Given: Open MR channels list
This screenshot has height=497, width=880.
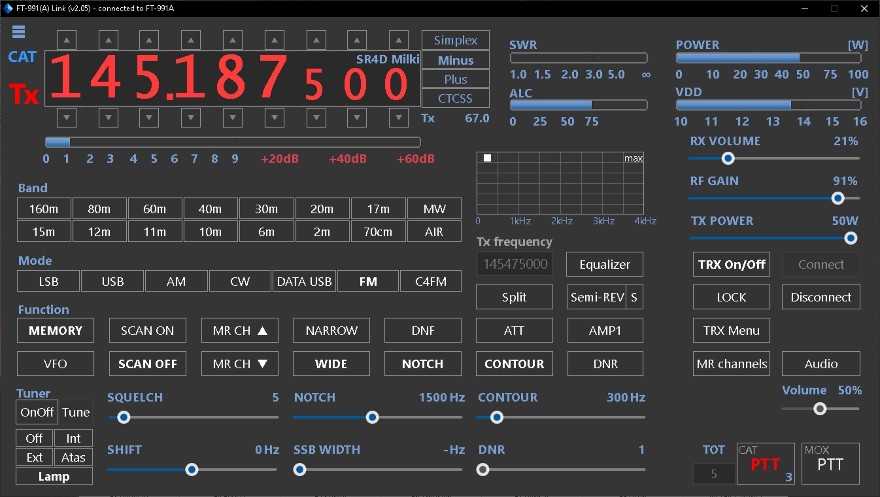Looking at the screenshot, I should 731,363.
